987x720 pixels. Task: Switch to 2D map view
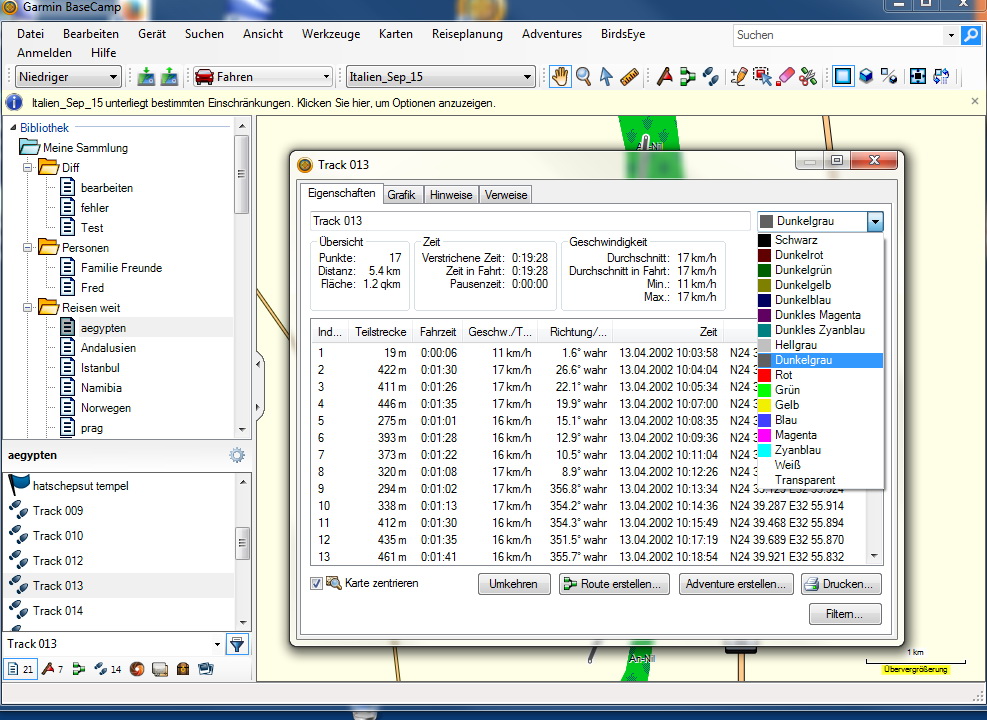843,77
